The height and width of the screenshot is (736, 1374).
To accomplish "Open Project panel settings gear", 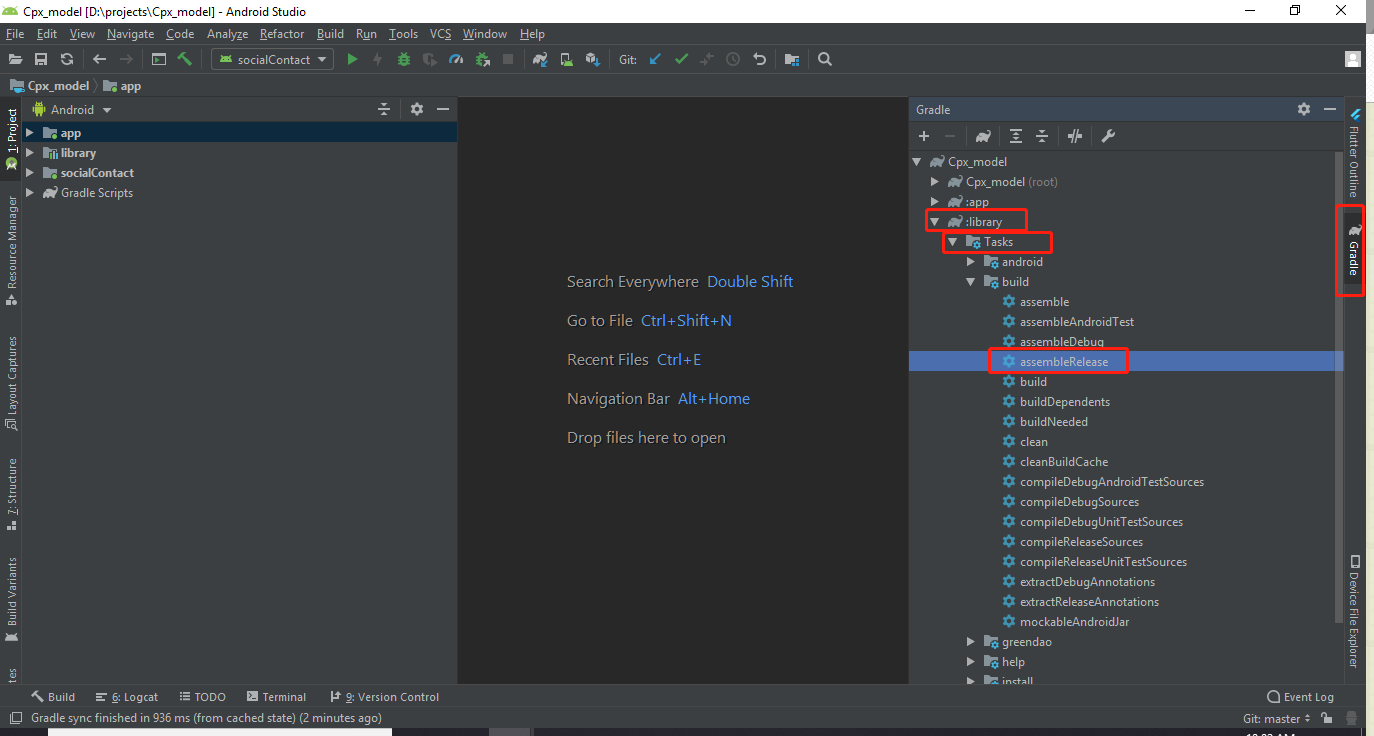I will point(417,109).
